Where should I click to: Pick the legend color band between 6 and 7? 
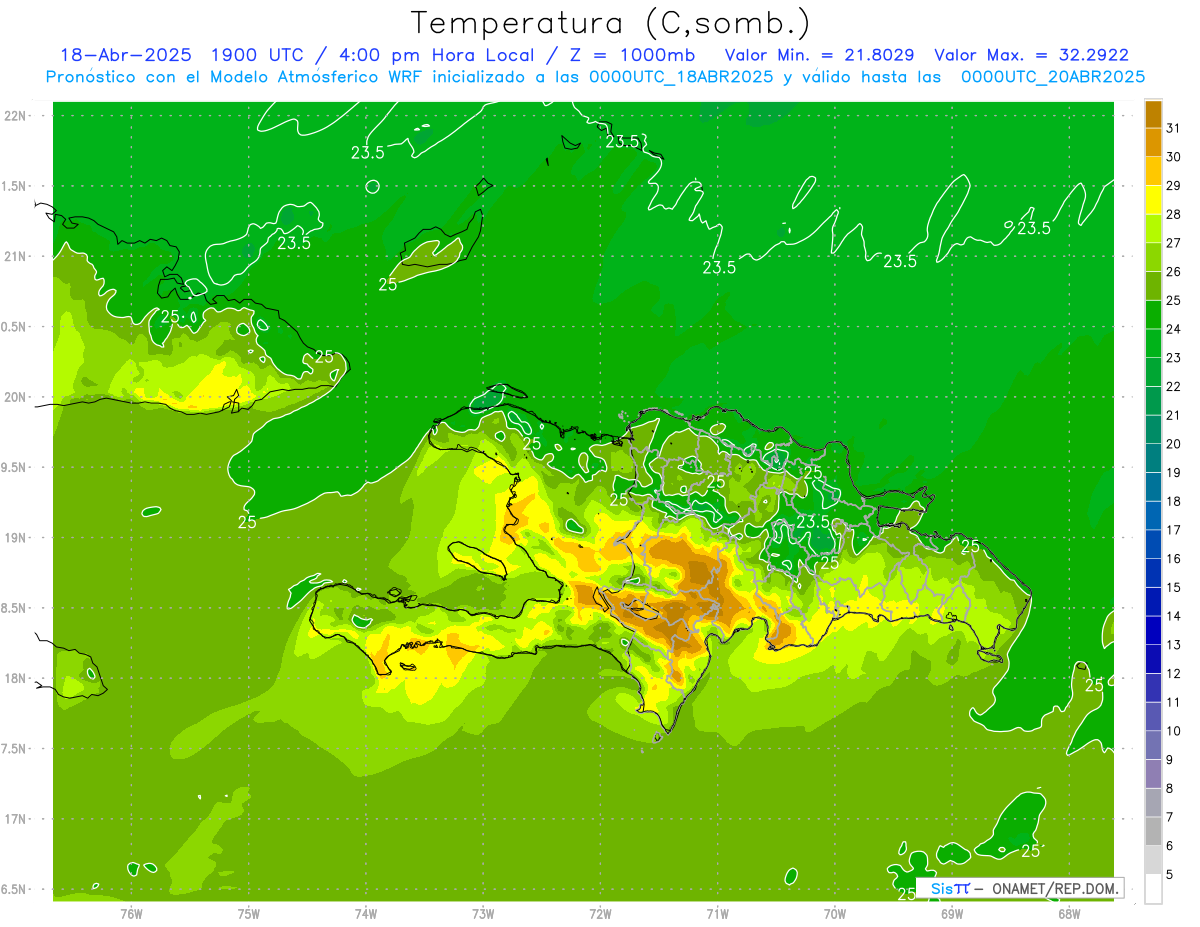click(1153, 831)
